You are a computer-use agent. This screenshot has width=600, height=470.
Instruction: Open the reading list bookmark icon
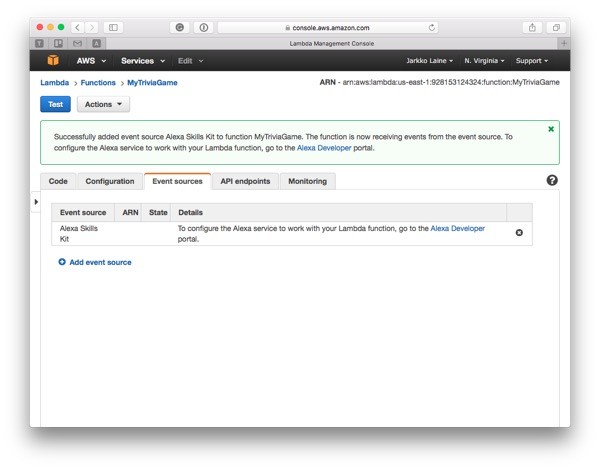(x=58, y=44)
